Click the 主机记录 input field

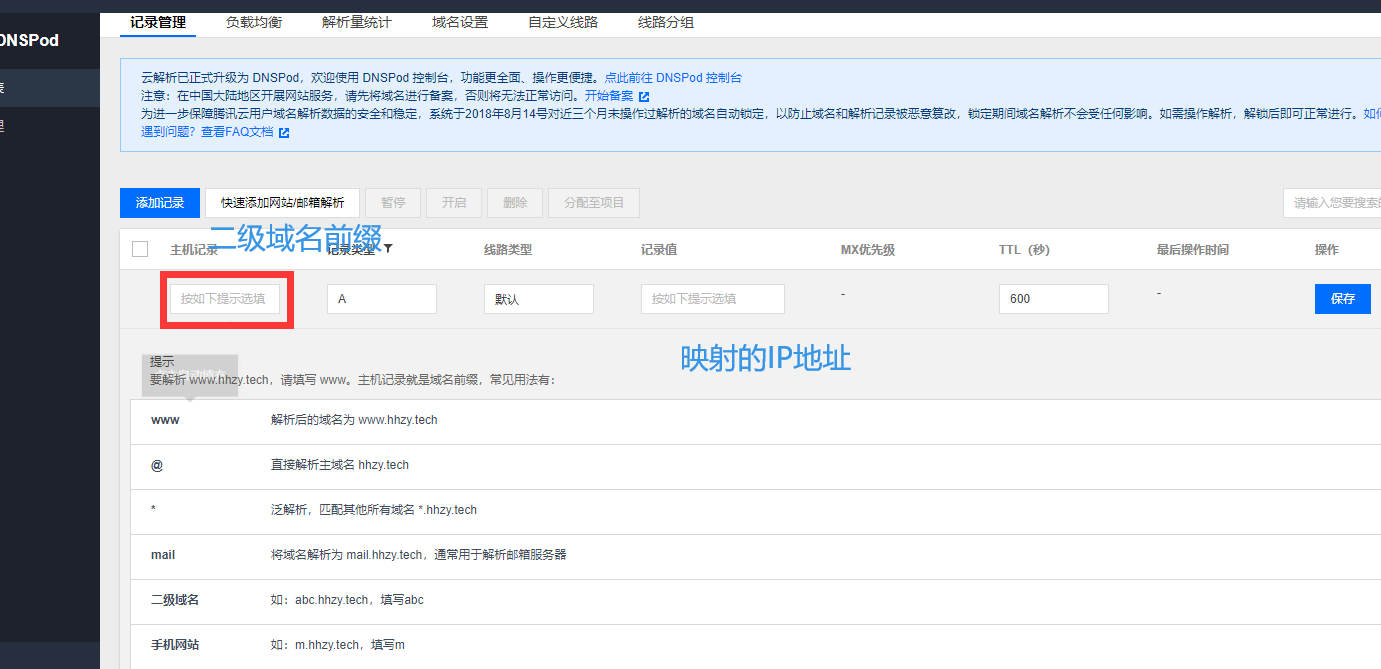click(x=225, y=298)
